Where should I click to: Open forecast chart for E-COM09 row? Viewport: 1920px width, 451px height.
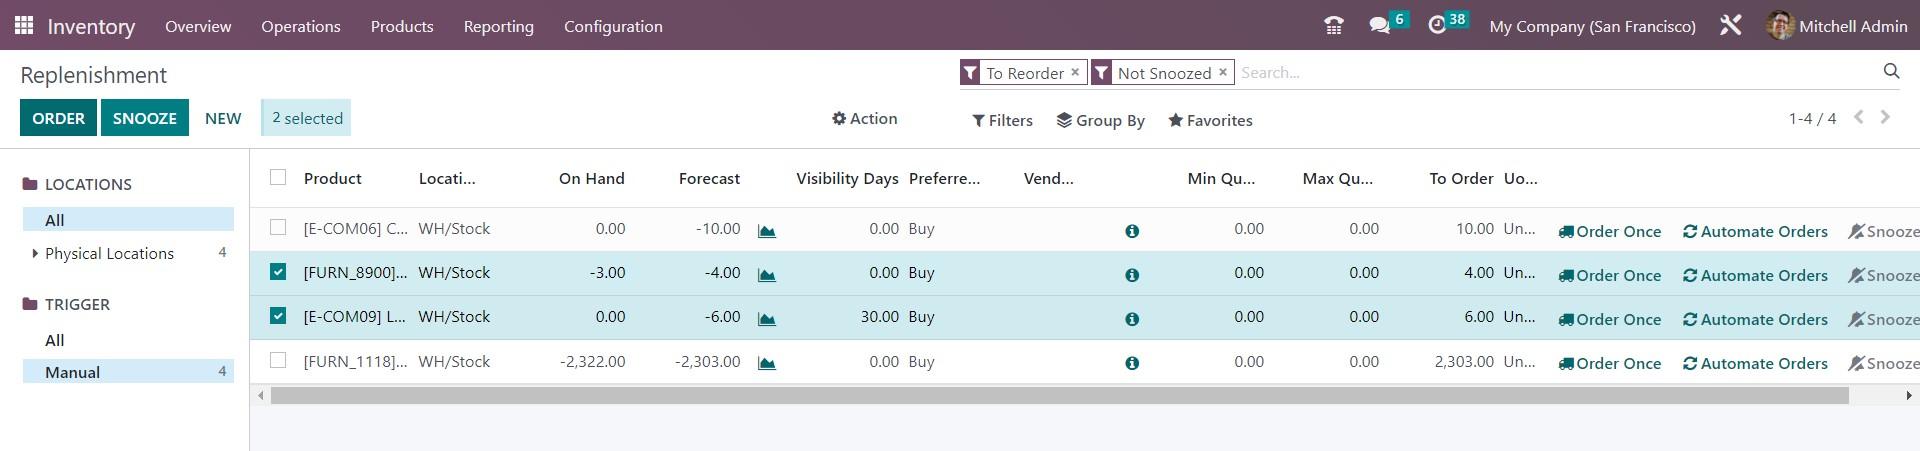(x=767, y=319)
